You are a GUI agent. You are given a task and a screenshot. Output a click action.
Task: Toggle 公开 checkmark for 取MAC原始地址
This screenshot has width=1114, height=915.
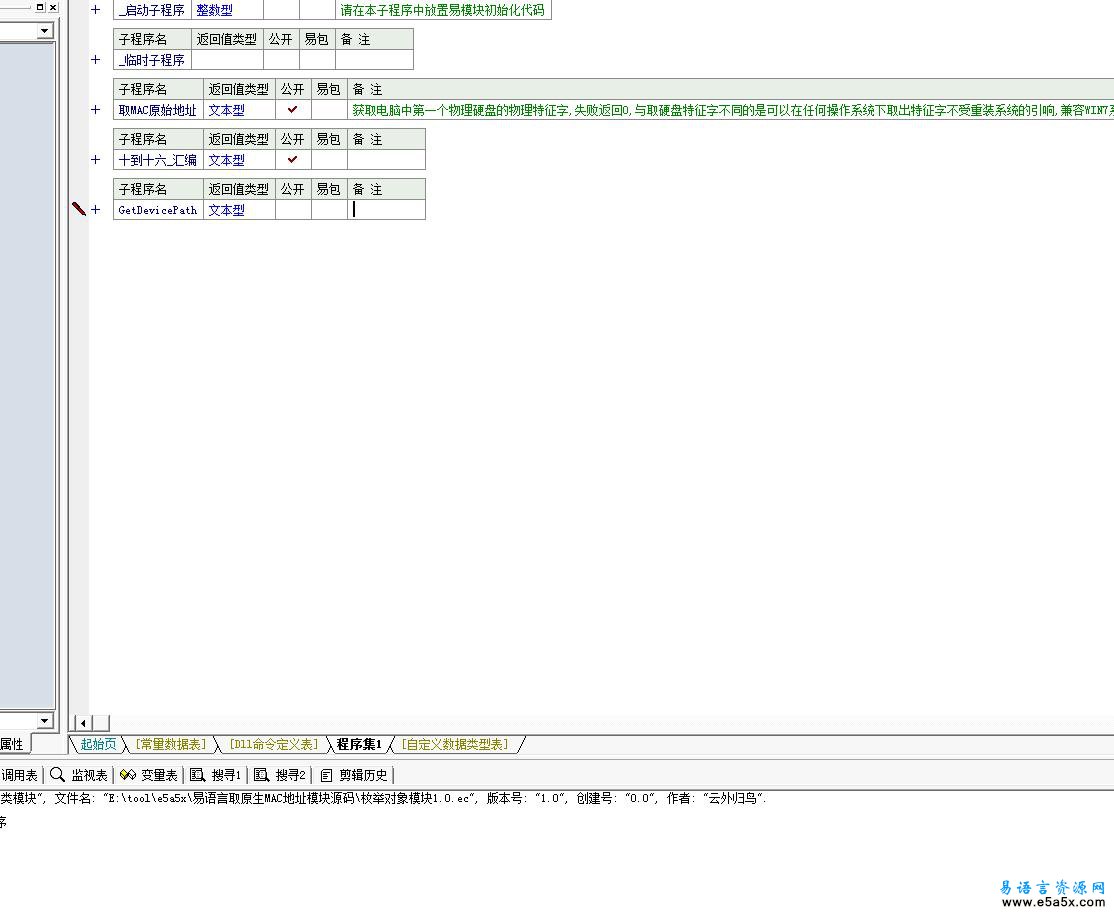pos(293,110)
